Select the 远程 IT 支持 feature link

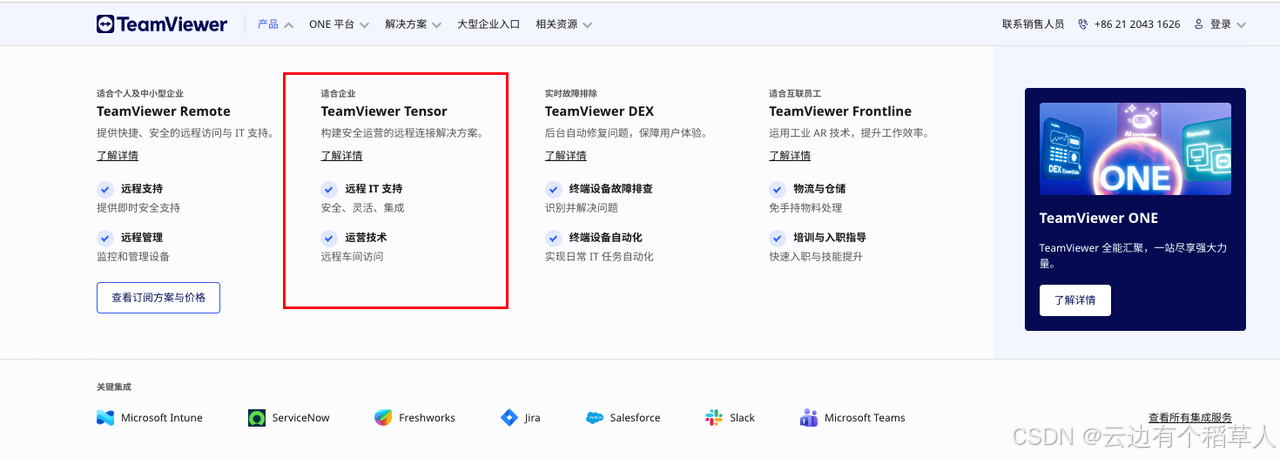click(374, 188)
